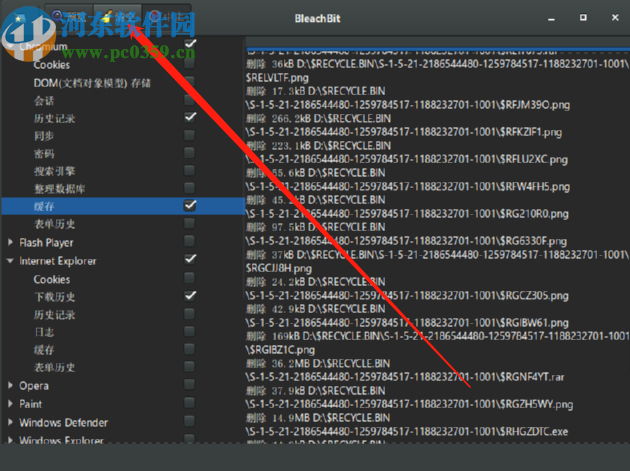Maximize the BleachBit window

point(583,18)
